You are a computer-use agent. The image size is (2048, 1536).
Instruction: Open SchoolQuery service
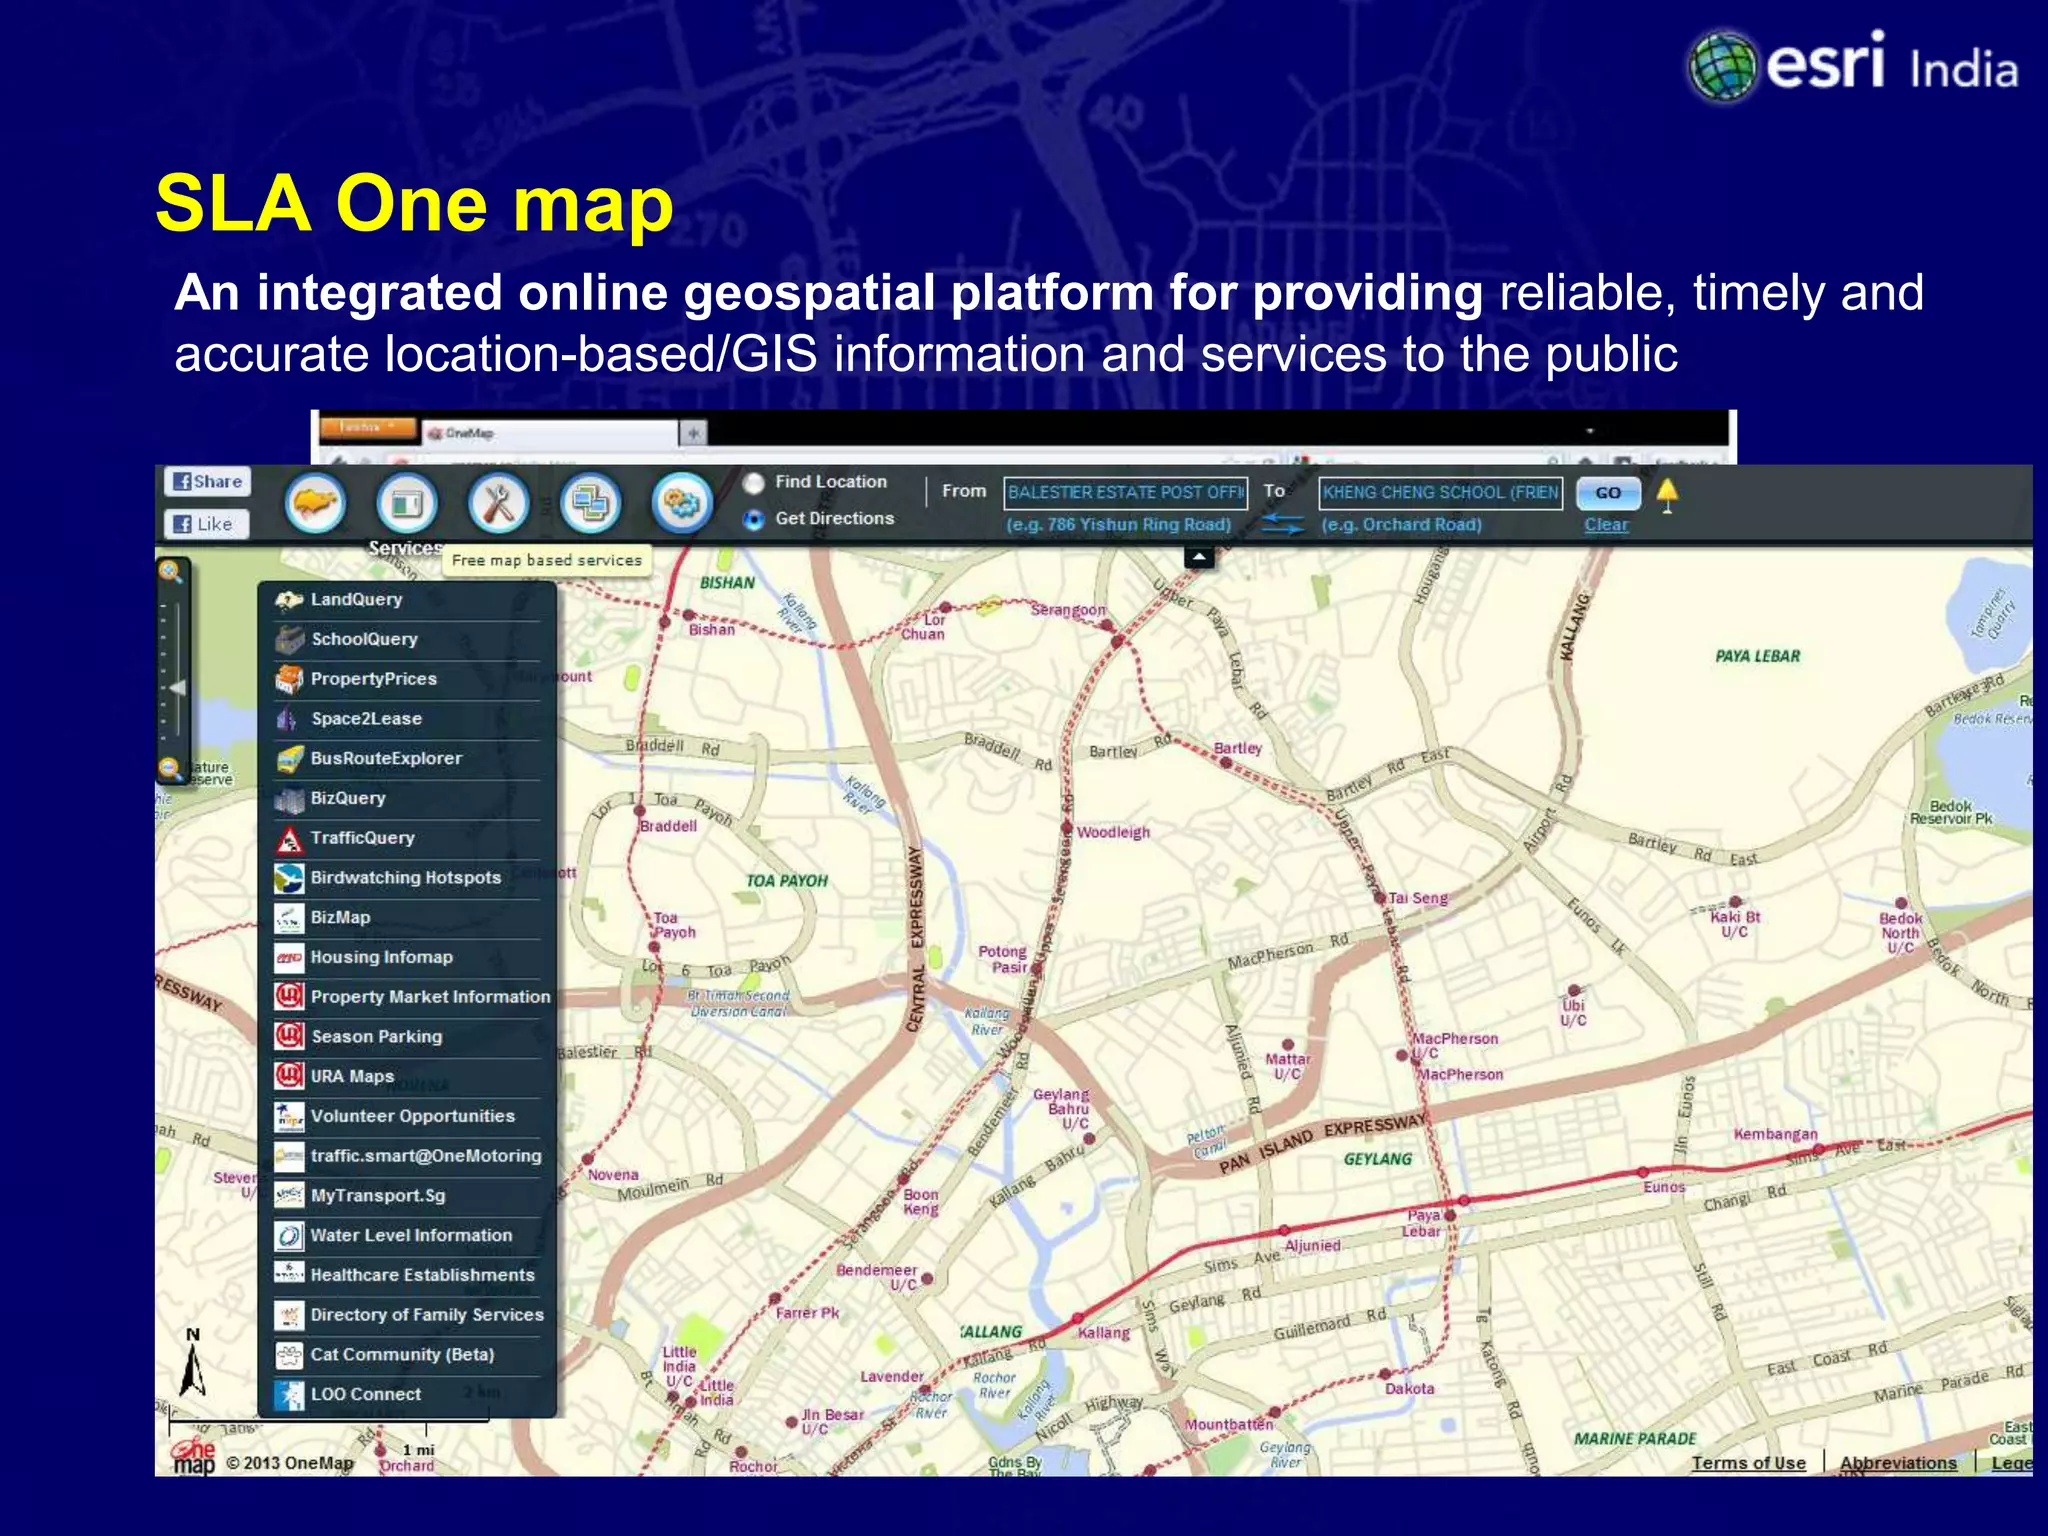click(x=406, y=639)
